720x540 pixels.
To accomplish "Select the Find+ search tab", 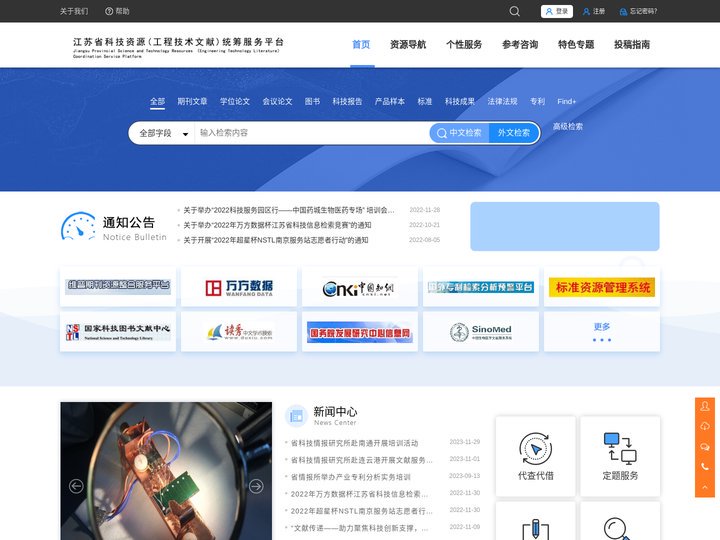I will [567, 101].
